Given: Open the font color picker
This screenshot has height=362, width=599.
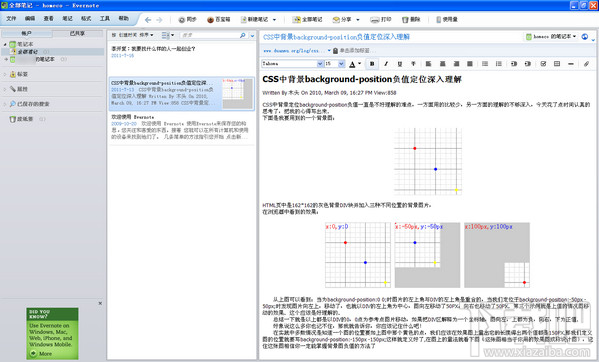Looking at the screenshot, I should click(355, 64).
